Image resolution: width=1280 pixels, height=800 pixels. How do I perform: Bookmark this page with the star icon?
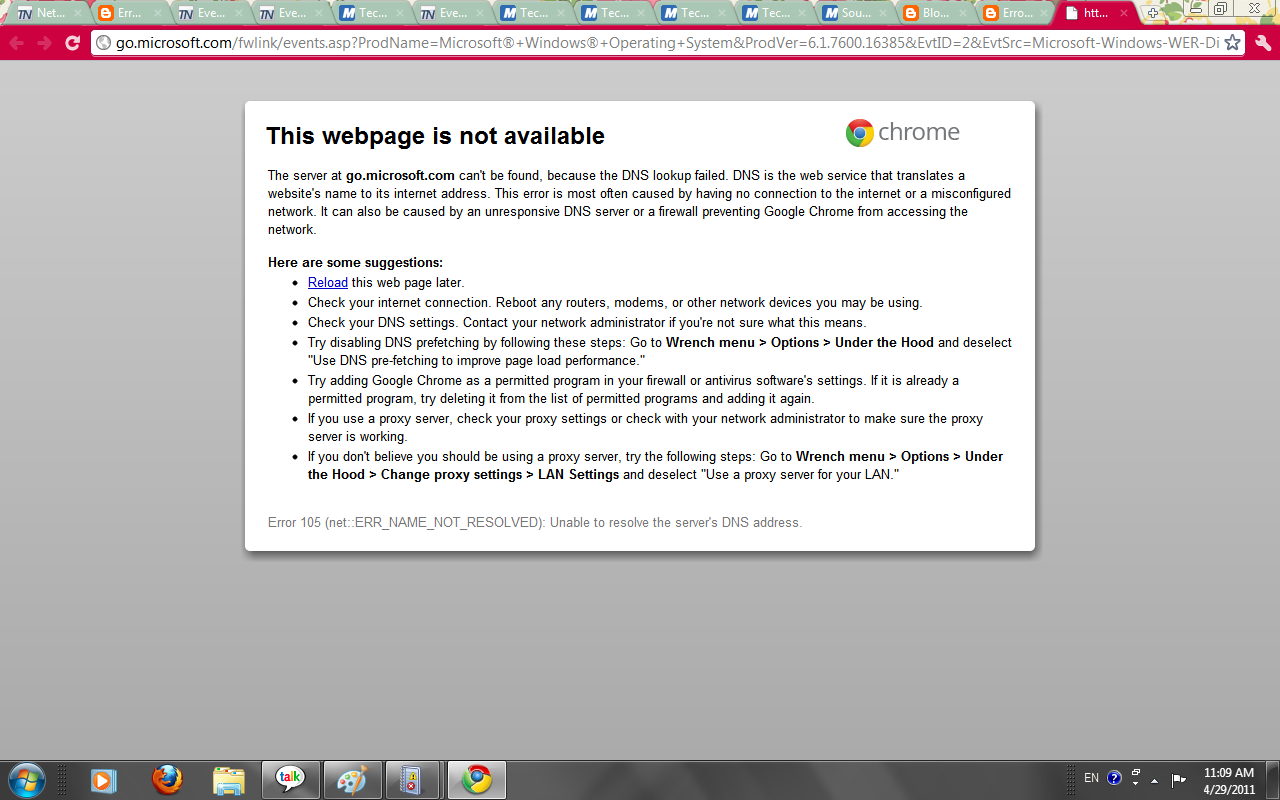point(1232,43)
